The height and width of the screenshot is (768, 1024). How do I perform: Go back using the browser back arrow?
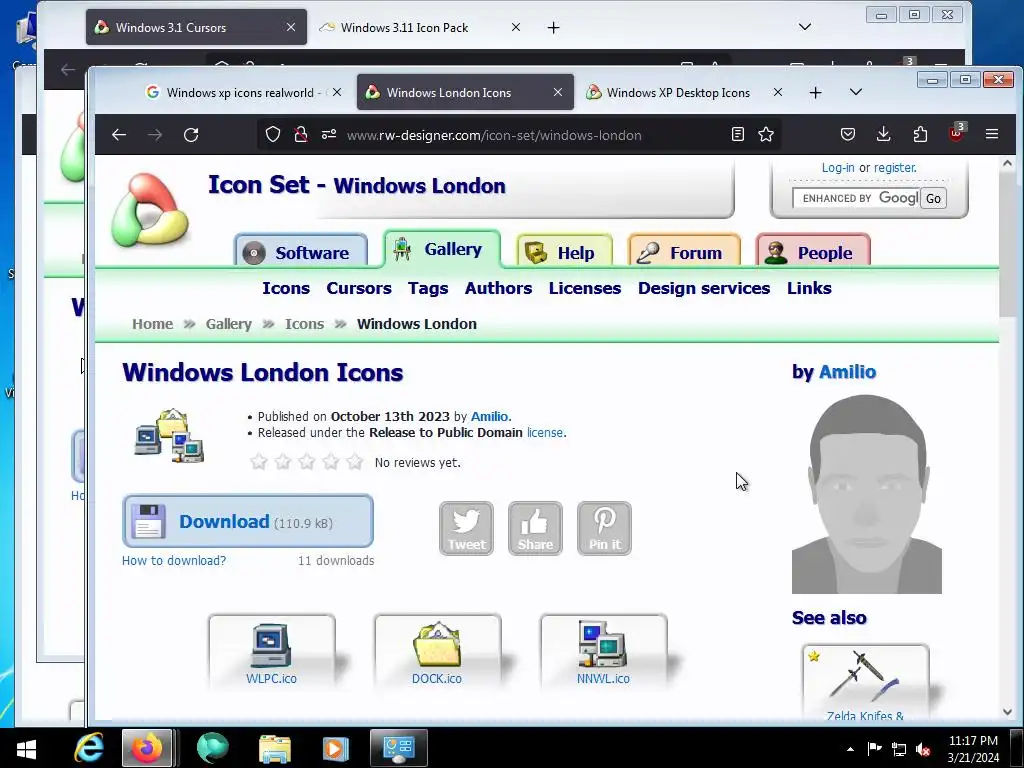[118, 135]
